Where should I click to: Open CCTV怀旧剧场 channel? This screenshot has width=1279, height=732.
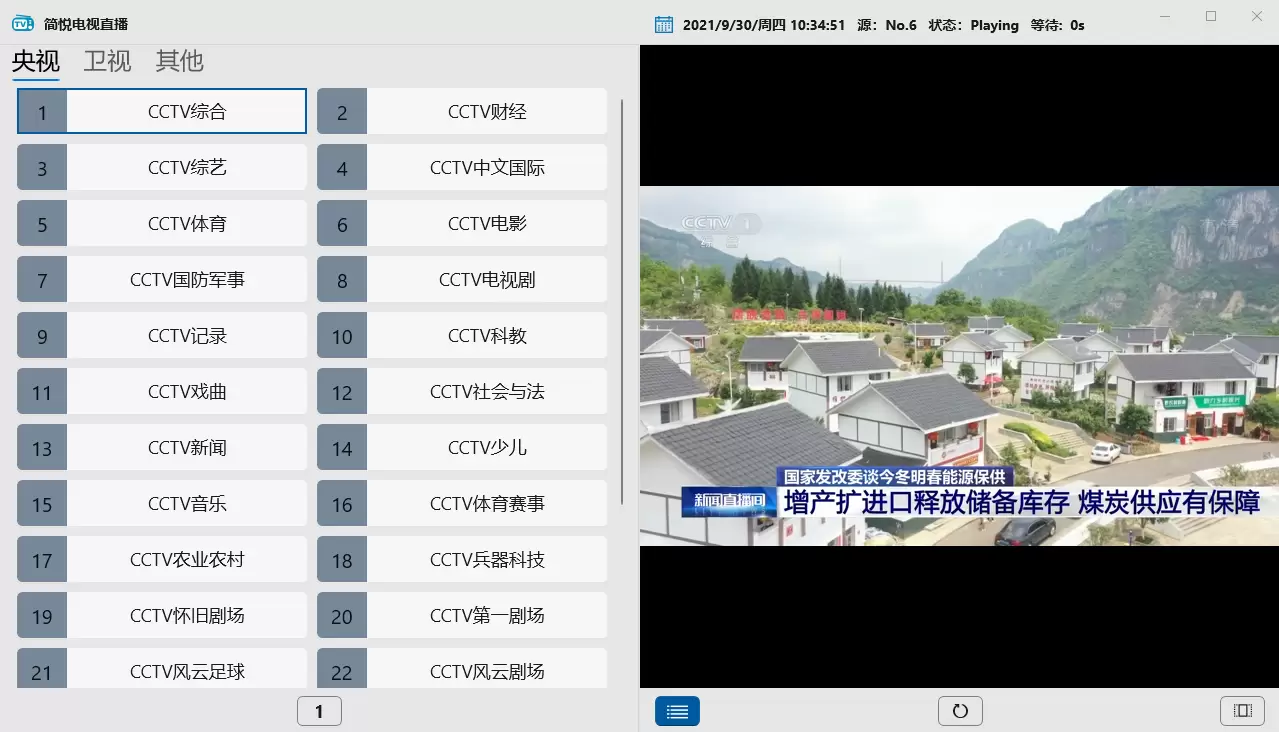pyautogui.click(x=162, y=615)
